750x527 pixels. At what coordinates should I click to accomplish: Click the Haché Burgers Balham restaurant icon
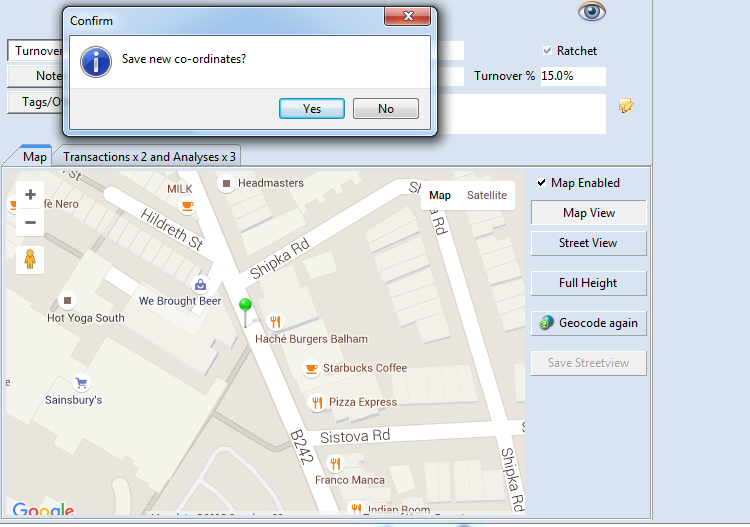[x=275, y=321]
